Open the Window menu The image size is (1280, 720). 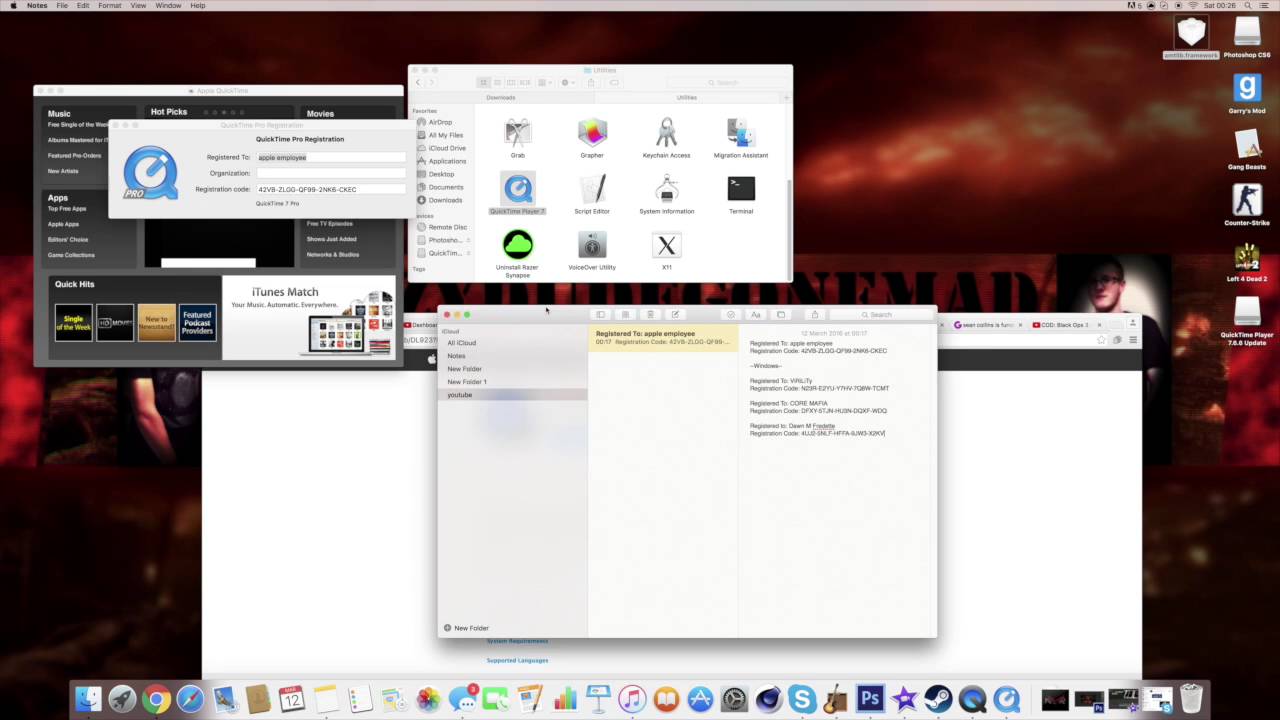168,5
